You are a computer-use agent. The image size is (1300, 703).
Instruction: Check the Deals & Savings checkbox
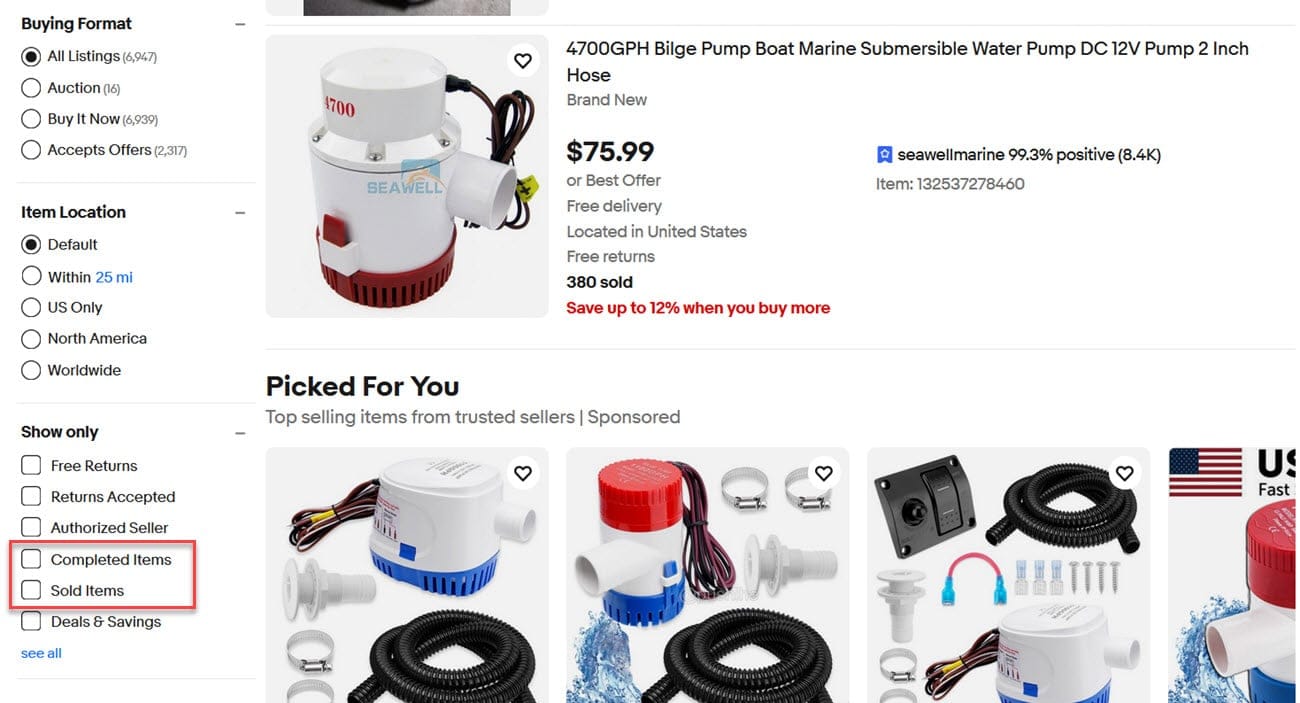32,621
